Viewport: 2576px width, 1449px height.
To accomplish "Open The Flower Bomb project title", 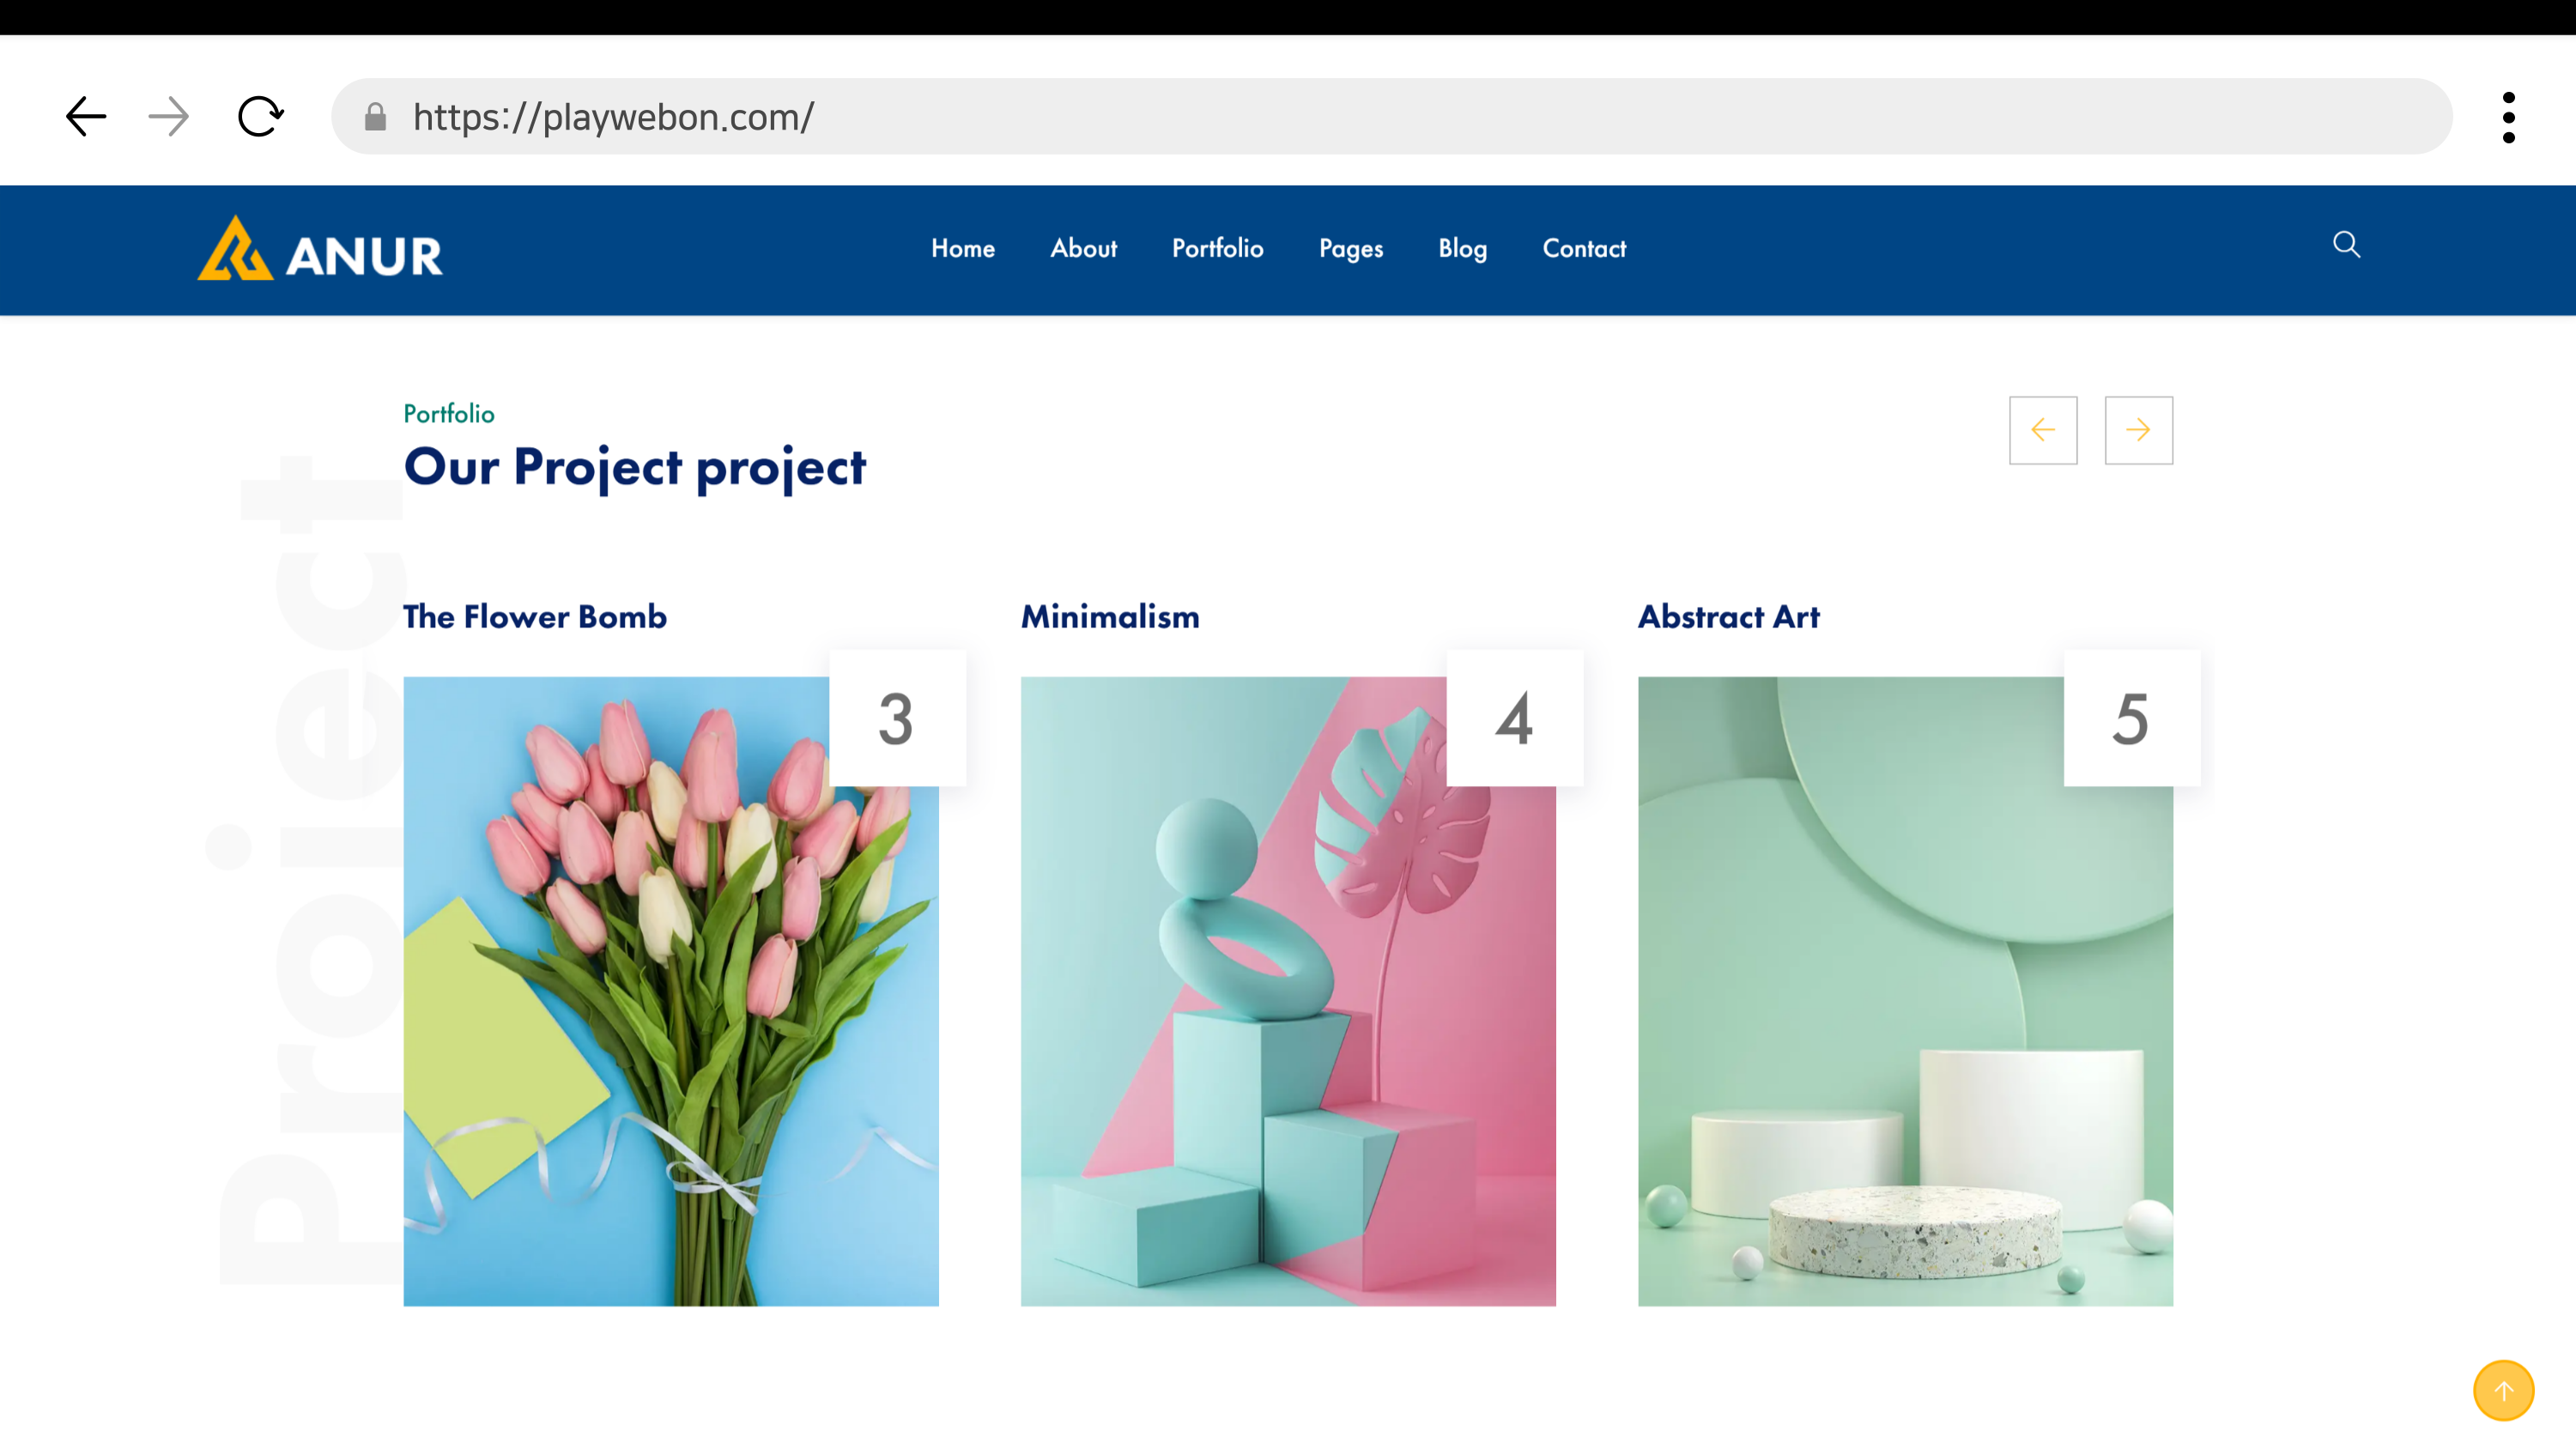I will (535, 616).
